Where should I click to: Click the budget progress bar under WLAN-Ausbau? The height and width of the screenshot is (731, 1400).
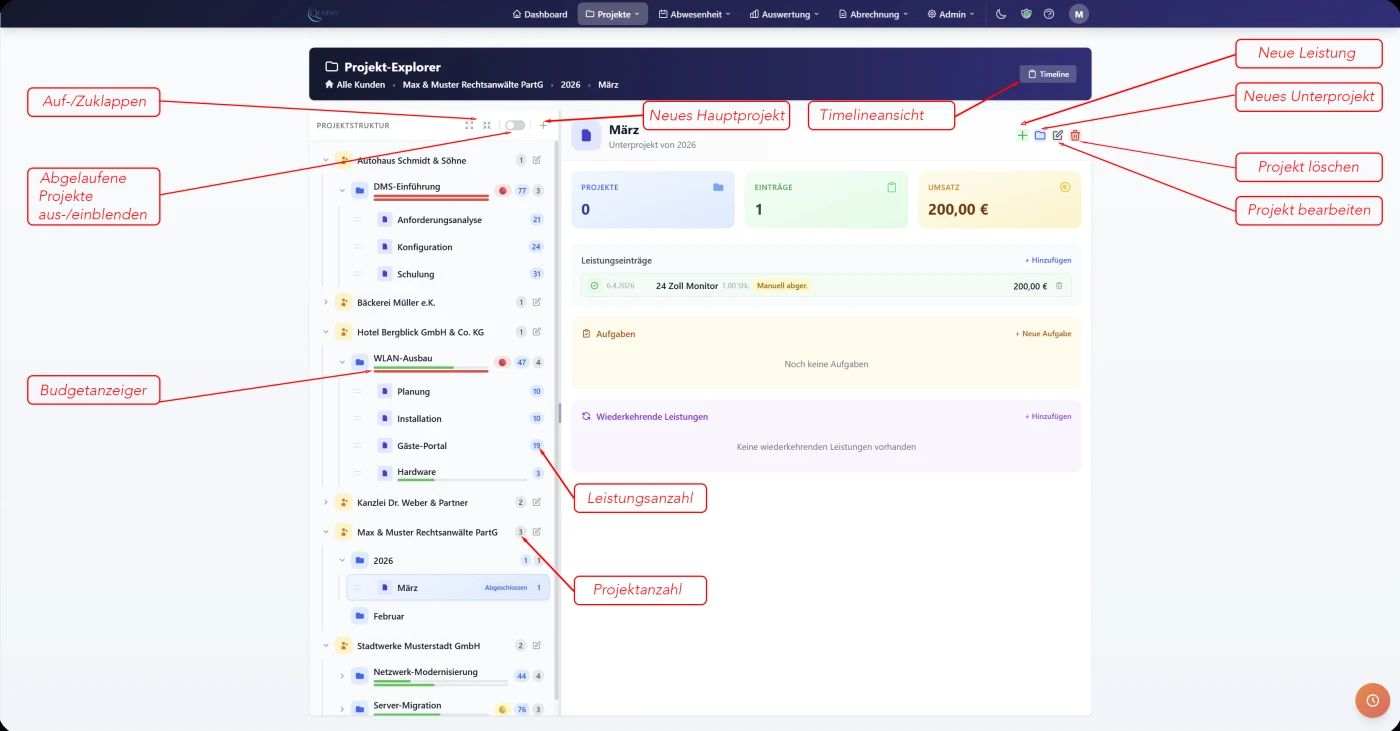(x=428, y=370)
